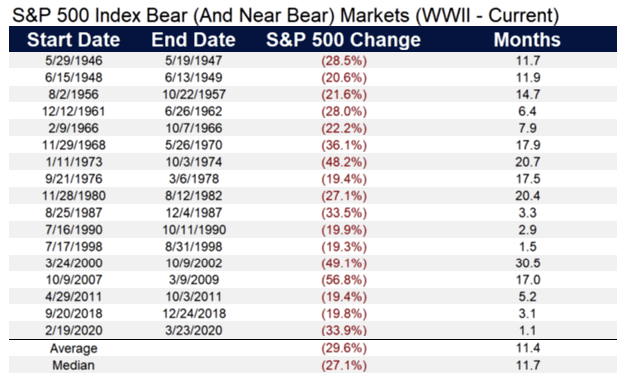This screenshot has width=626, height=382.
Task: Select the 12/12/1961 start date cell
Action: (73, 111)
